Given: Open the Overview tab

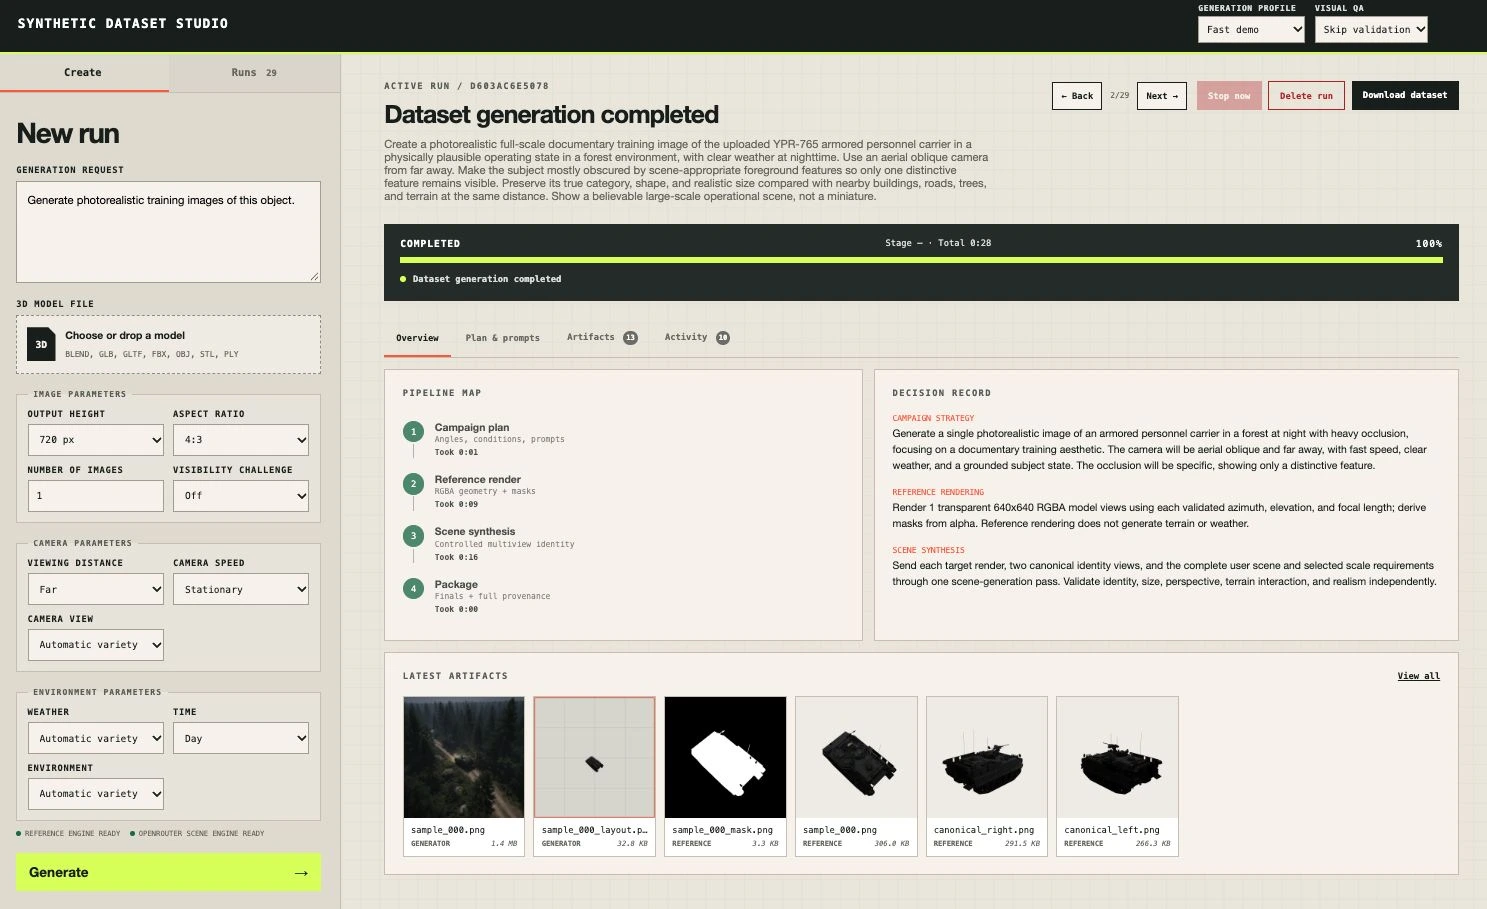Looking at the screenshot, I should coord(417,338).
